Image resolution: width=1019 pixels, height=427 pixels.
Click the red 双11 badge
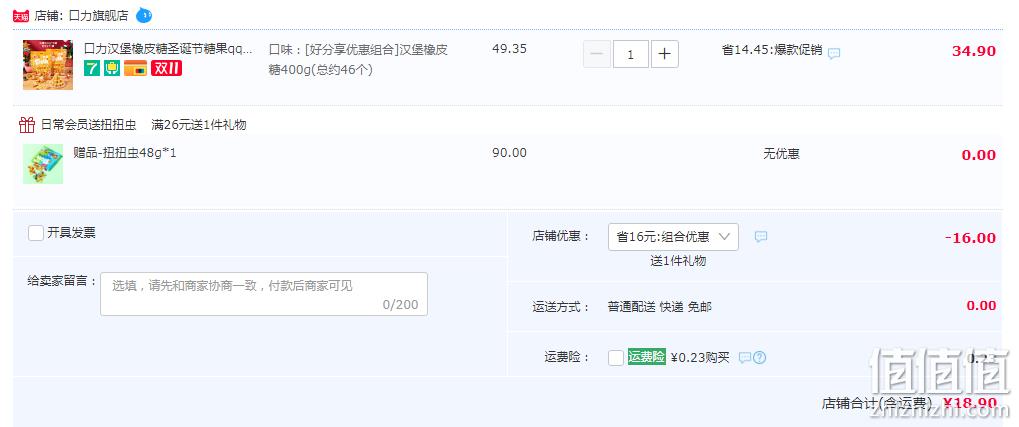coord(166,68)
